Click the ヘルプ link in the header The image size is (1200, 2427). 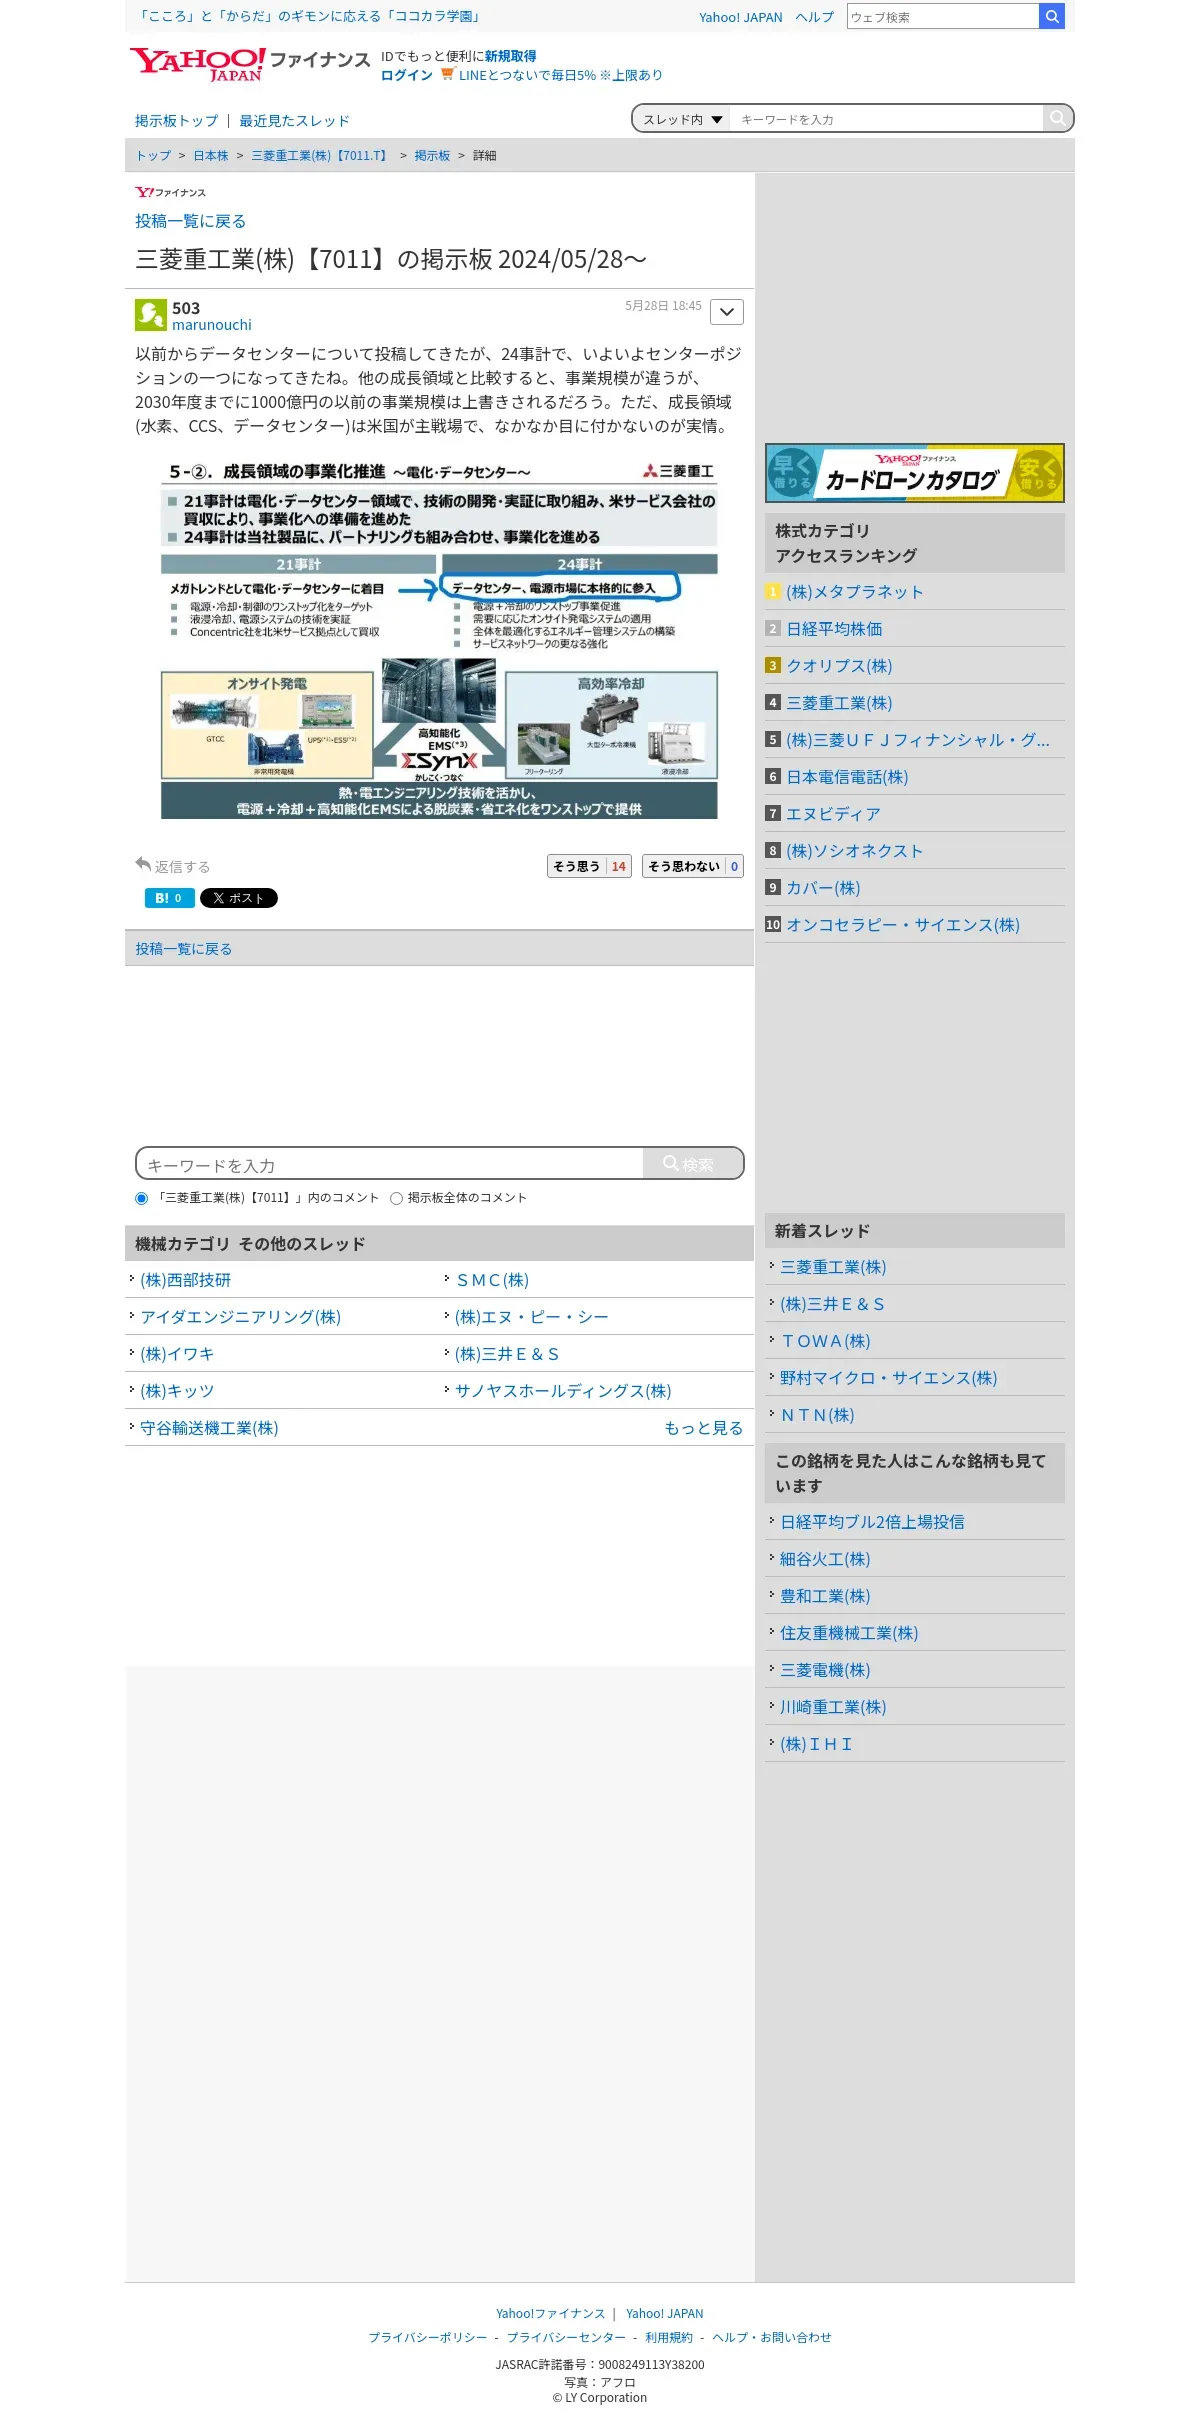coord(814,17)
